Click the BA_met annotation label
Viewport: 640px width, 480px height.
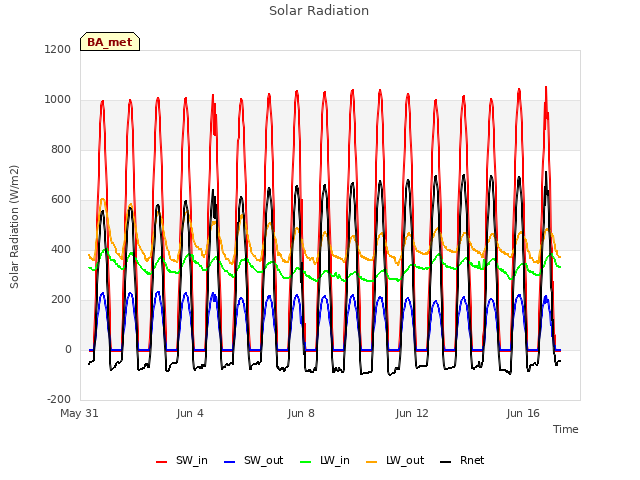point(110,42)
